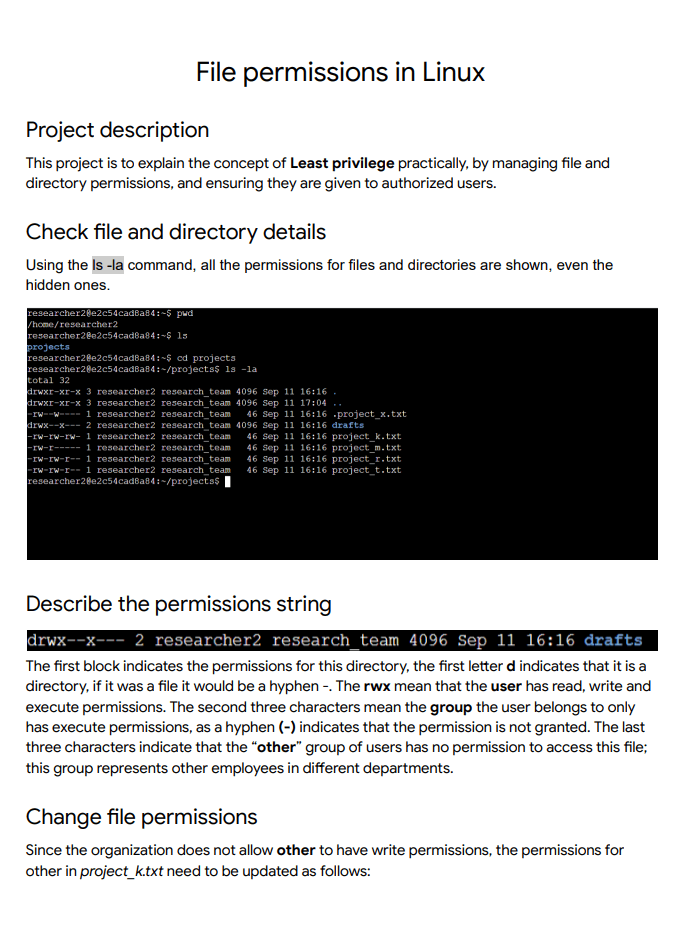Click the phrase given to authorized users

pos(410,183)
